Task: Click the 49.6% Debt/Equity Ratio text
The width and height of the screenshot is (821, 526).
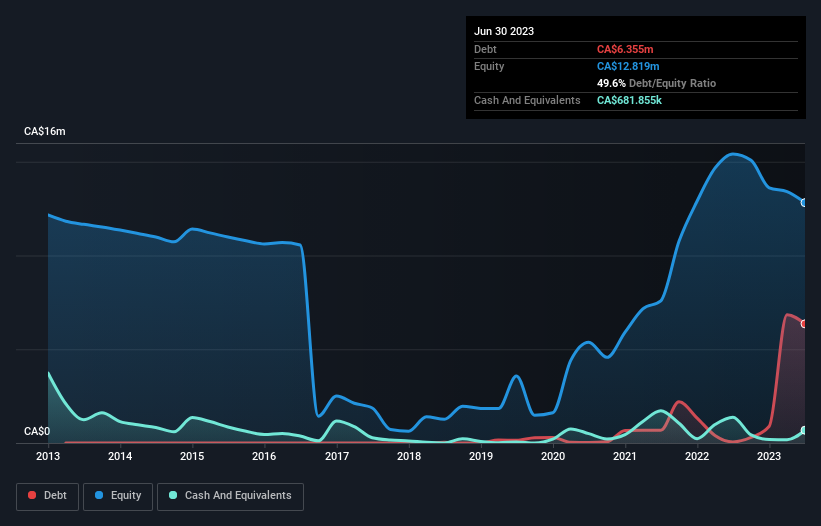Action: pos(656,83)
